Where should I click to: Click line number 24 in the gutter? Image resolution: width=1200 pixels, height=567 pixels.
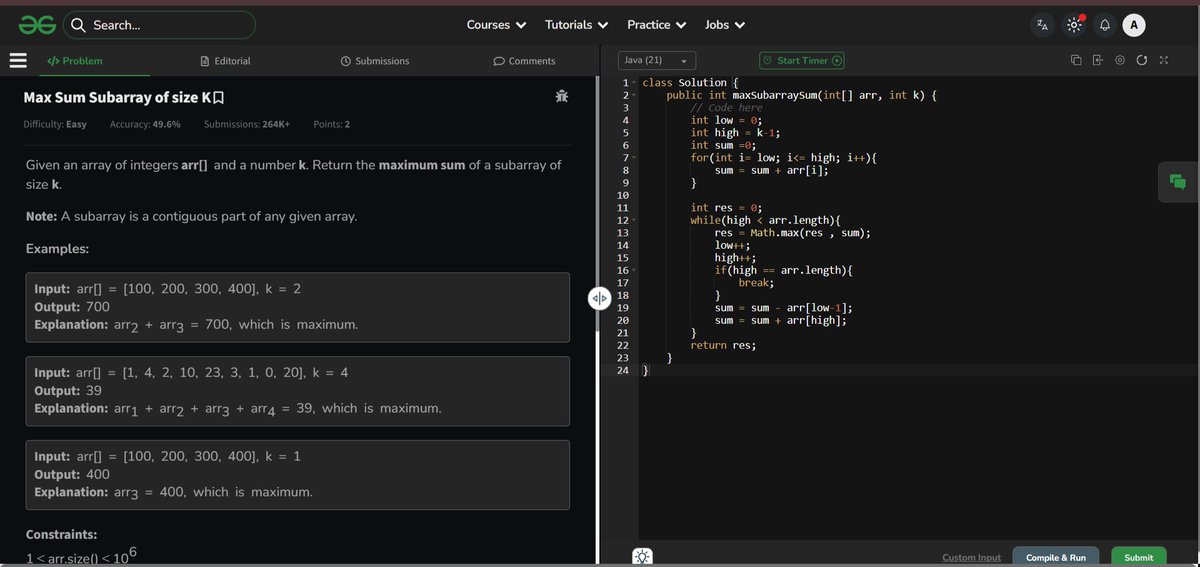pos(622,370)
